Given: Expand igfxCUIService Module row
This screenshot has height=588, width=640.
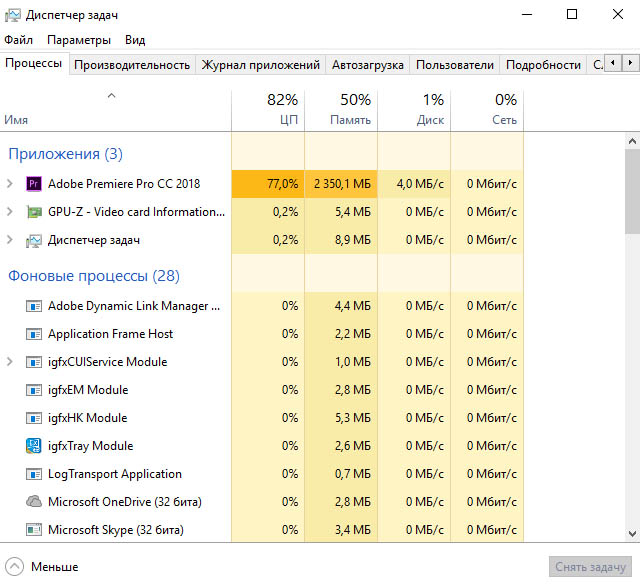Looking at the screenshot, I should click(10, 362).
